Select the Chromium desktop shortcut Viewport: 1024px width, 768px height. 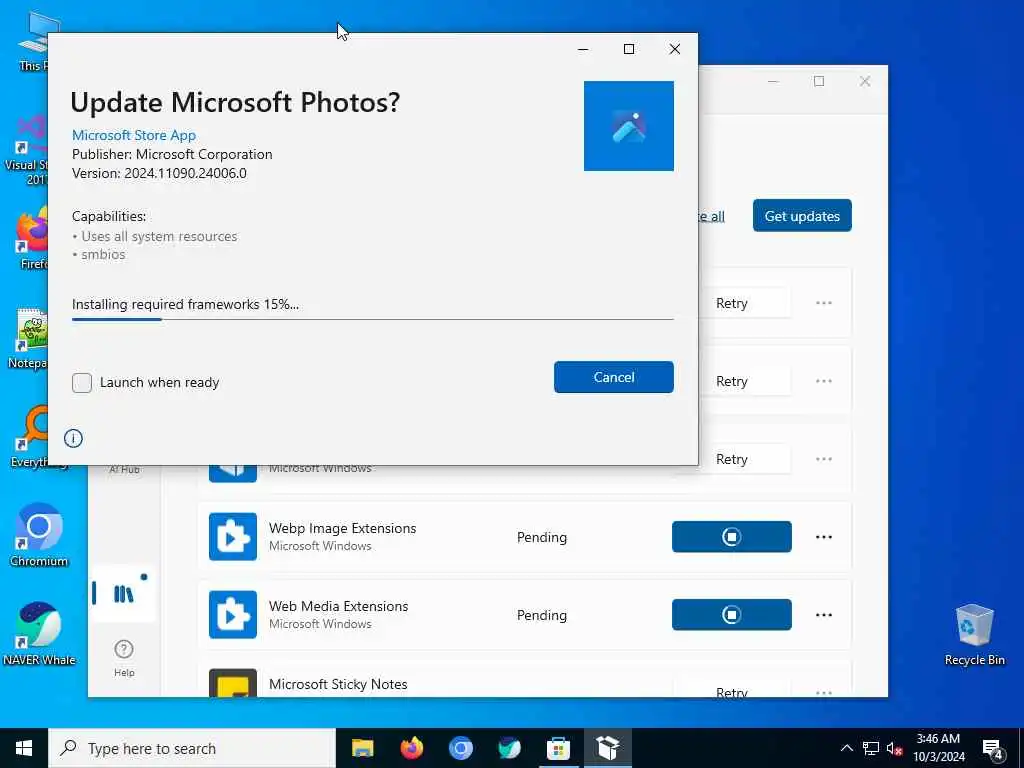(39, 534)
